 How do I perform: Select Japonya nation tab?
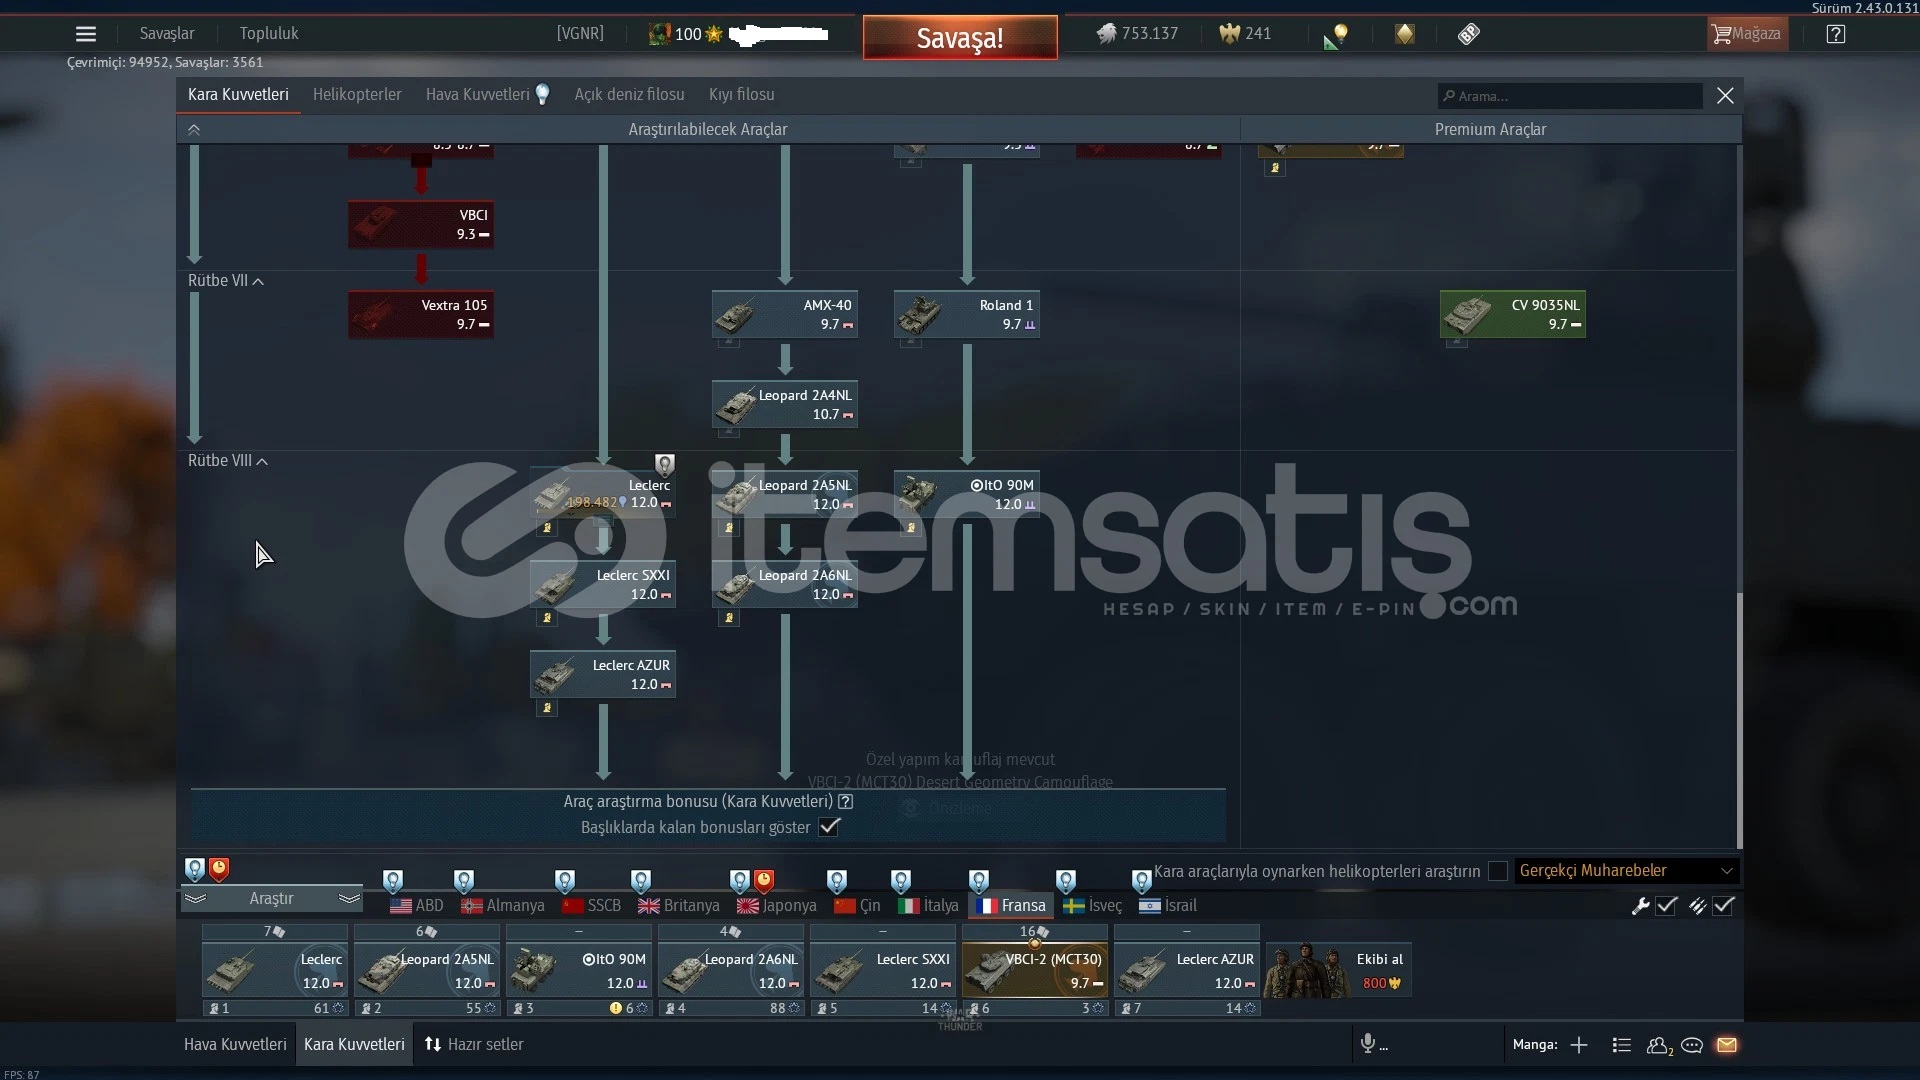777,906
